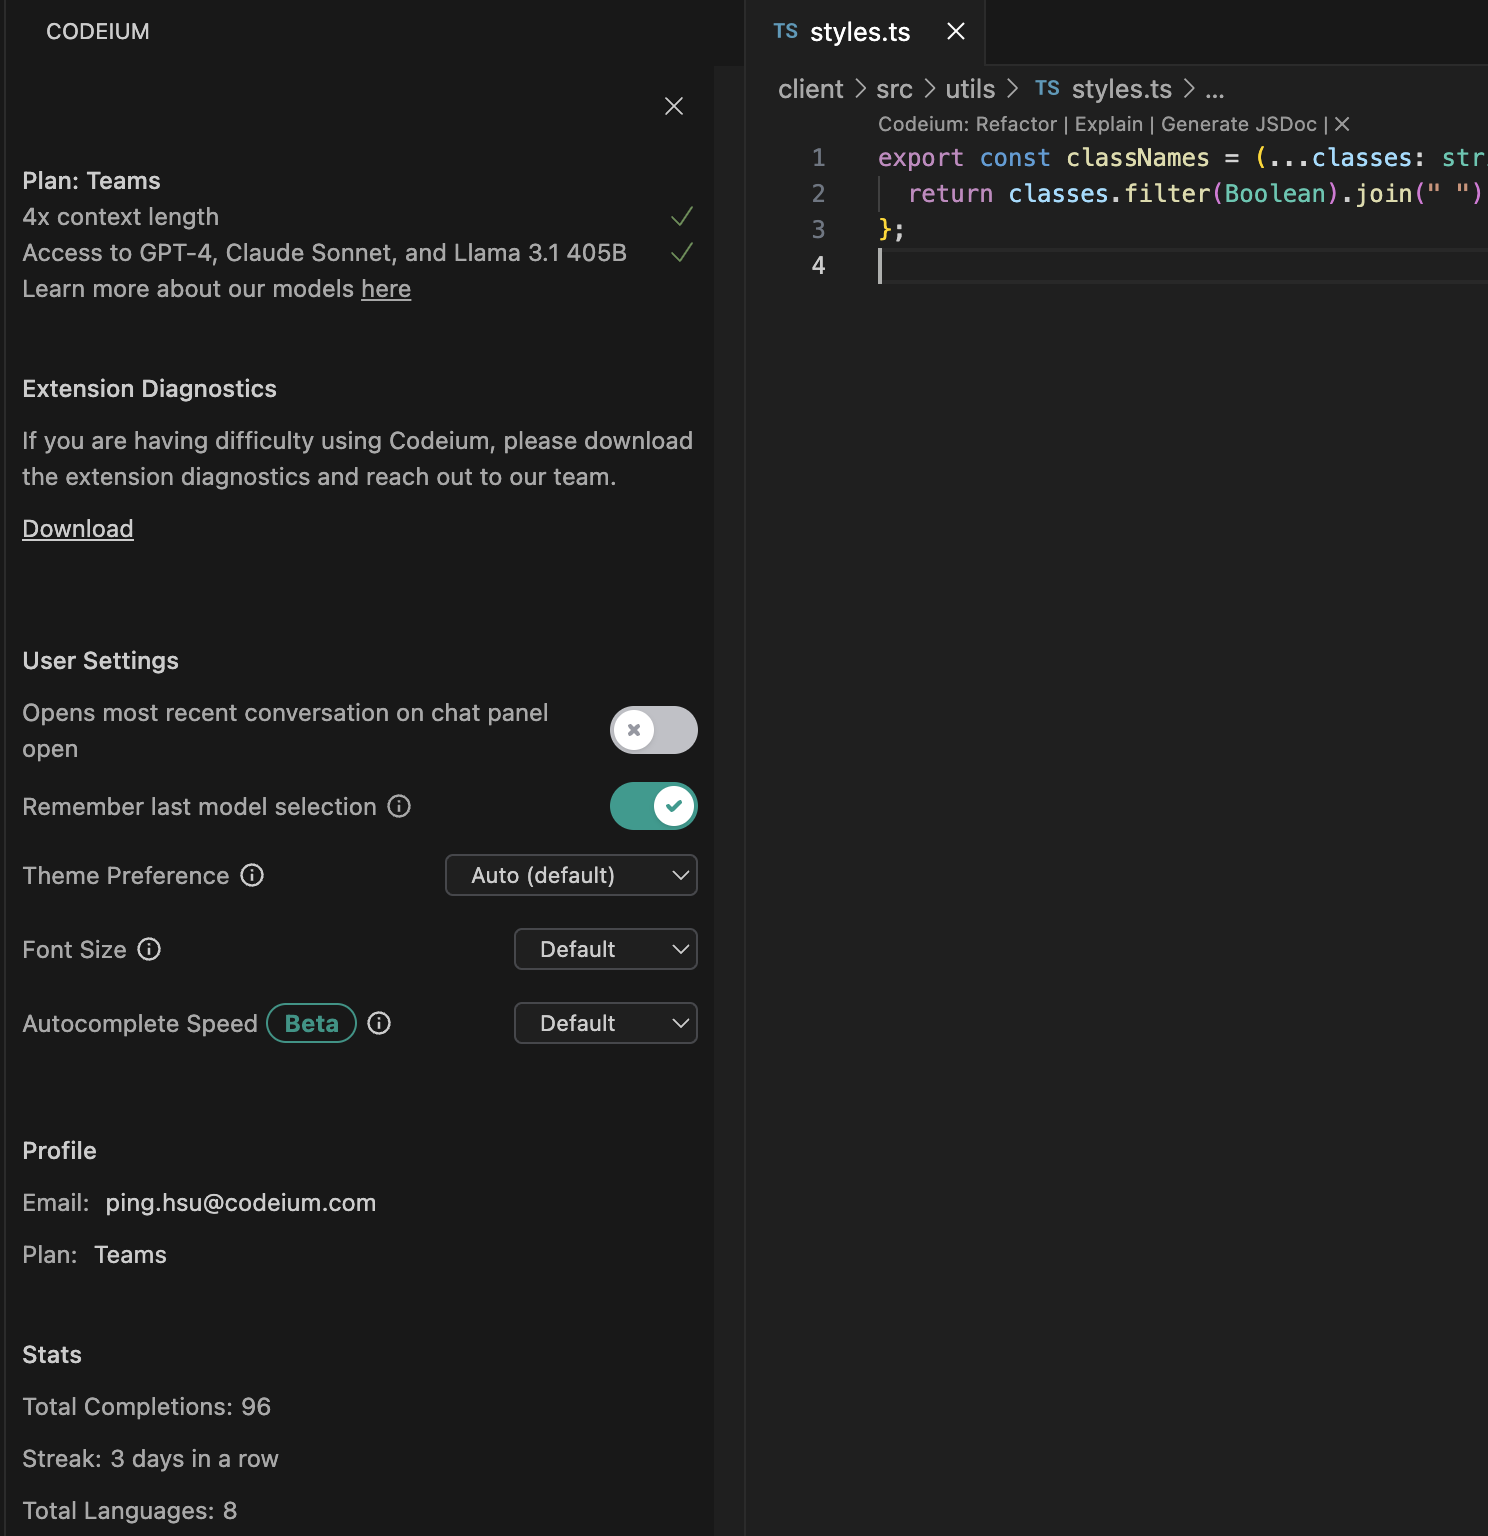Click the utils breadcrumb item
This screenshot has width=1488, height=1536.
click(970, 89)
